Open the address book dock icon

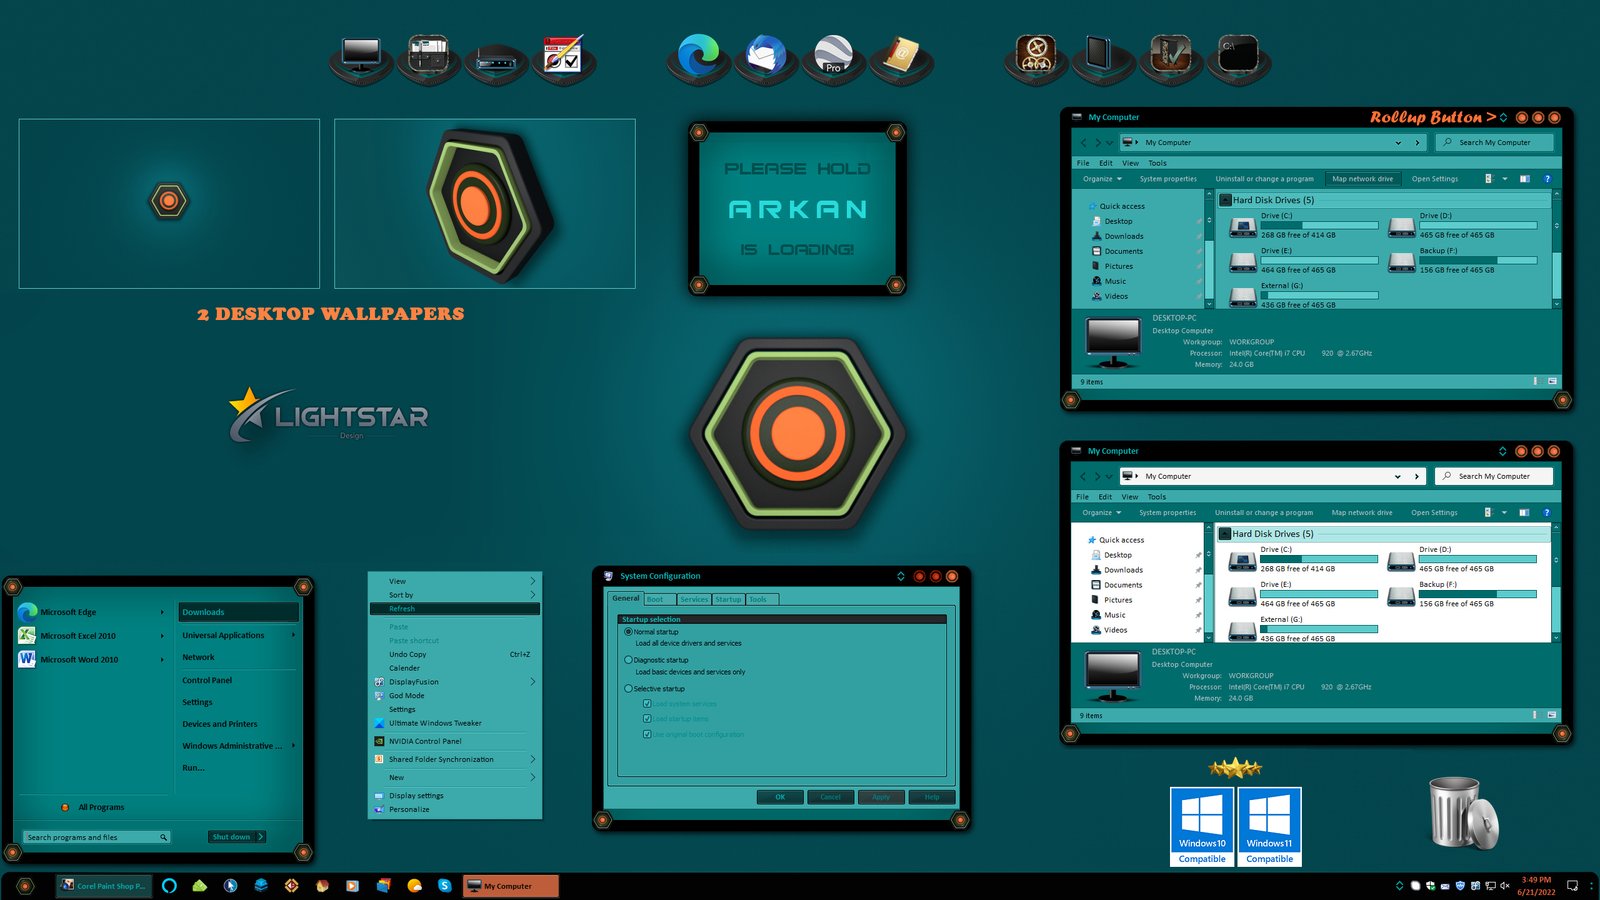(x=901, y=54)
